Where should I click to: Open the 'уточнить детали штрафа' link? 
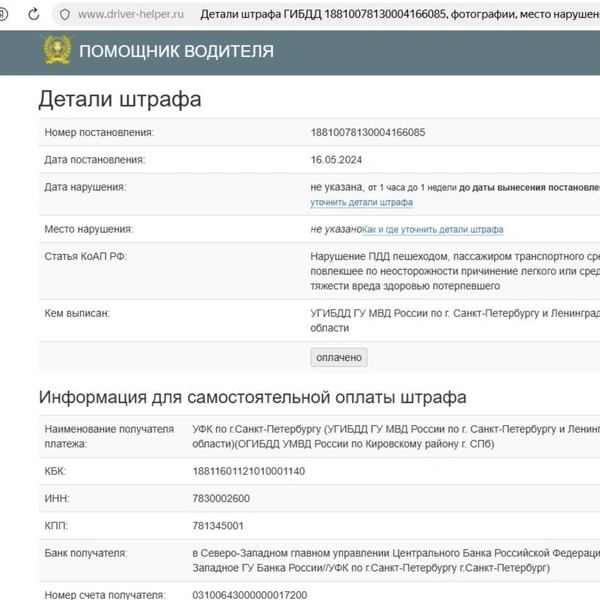coord(361,202)
